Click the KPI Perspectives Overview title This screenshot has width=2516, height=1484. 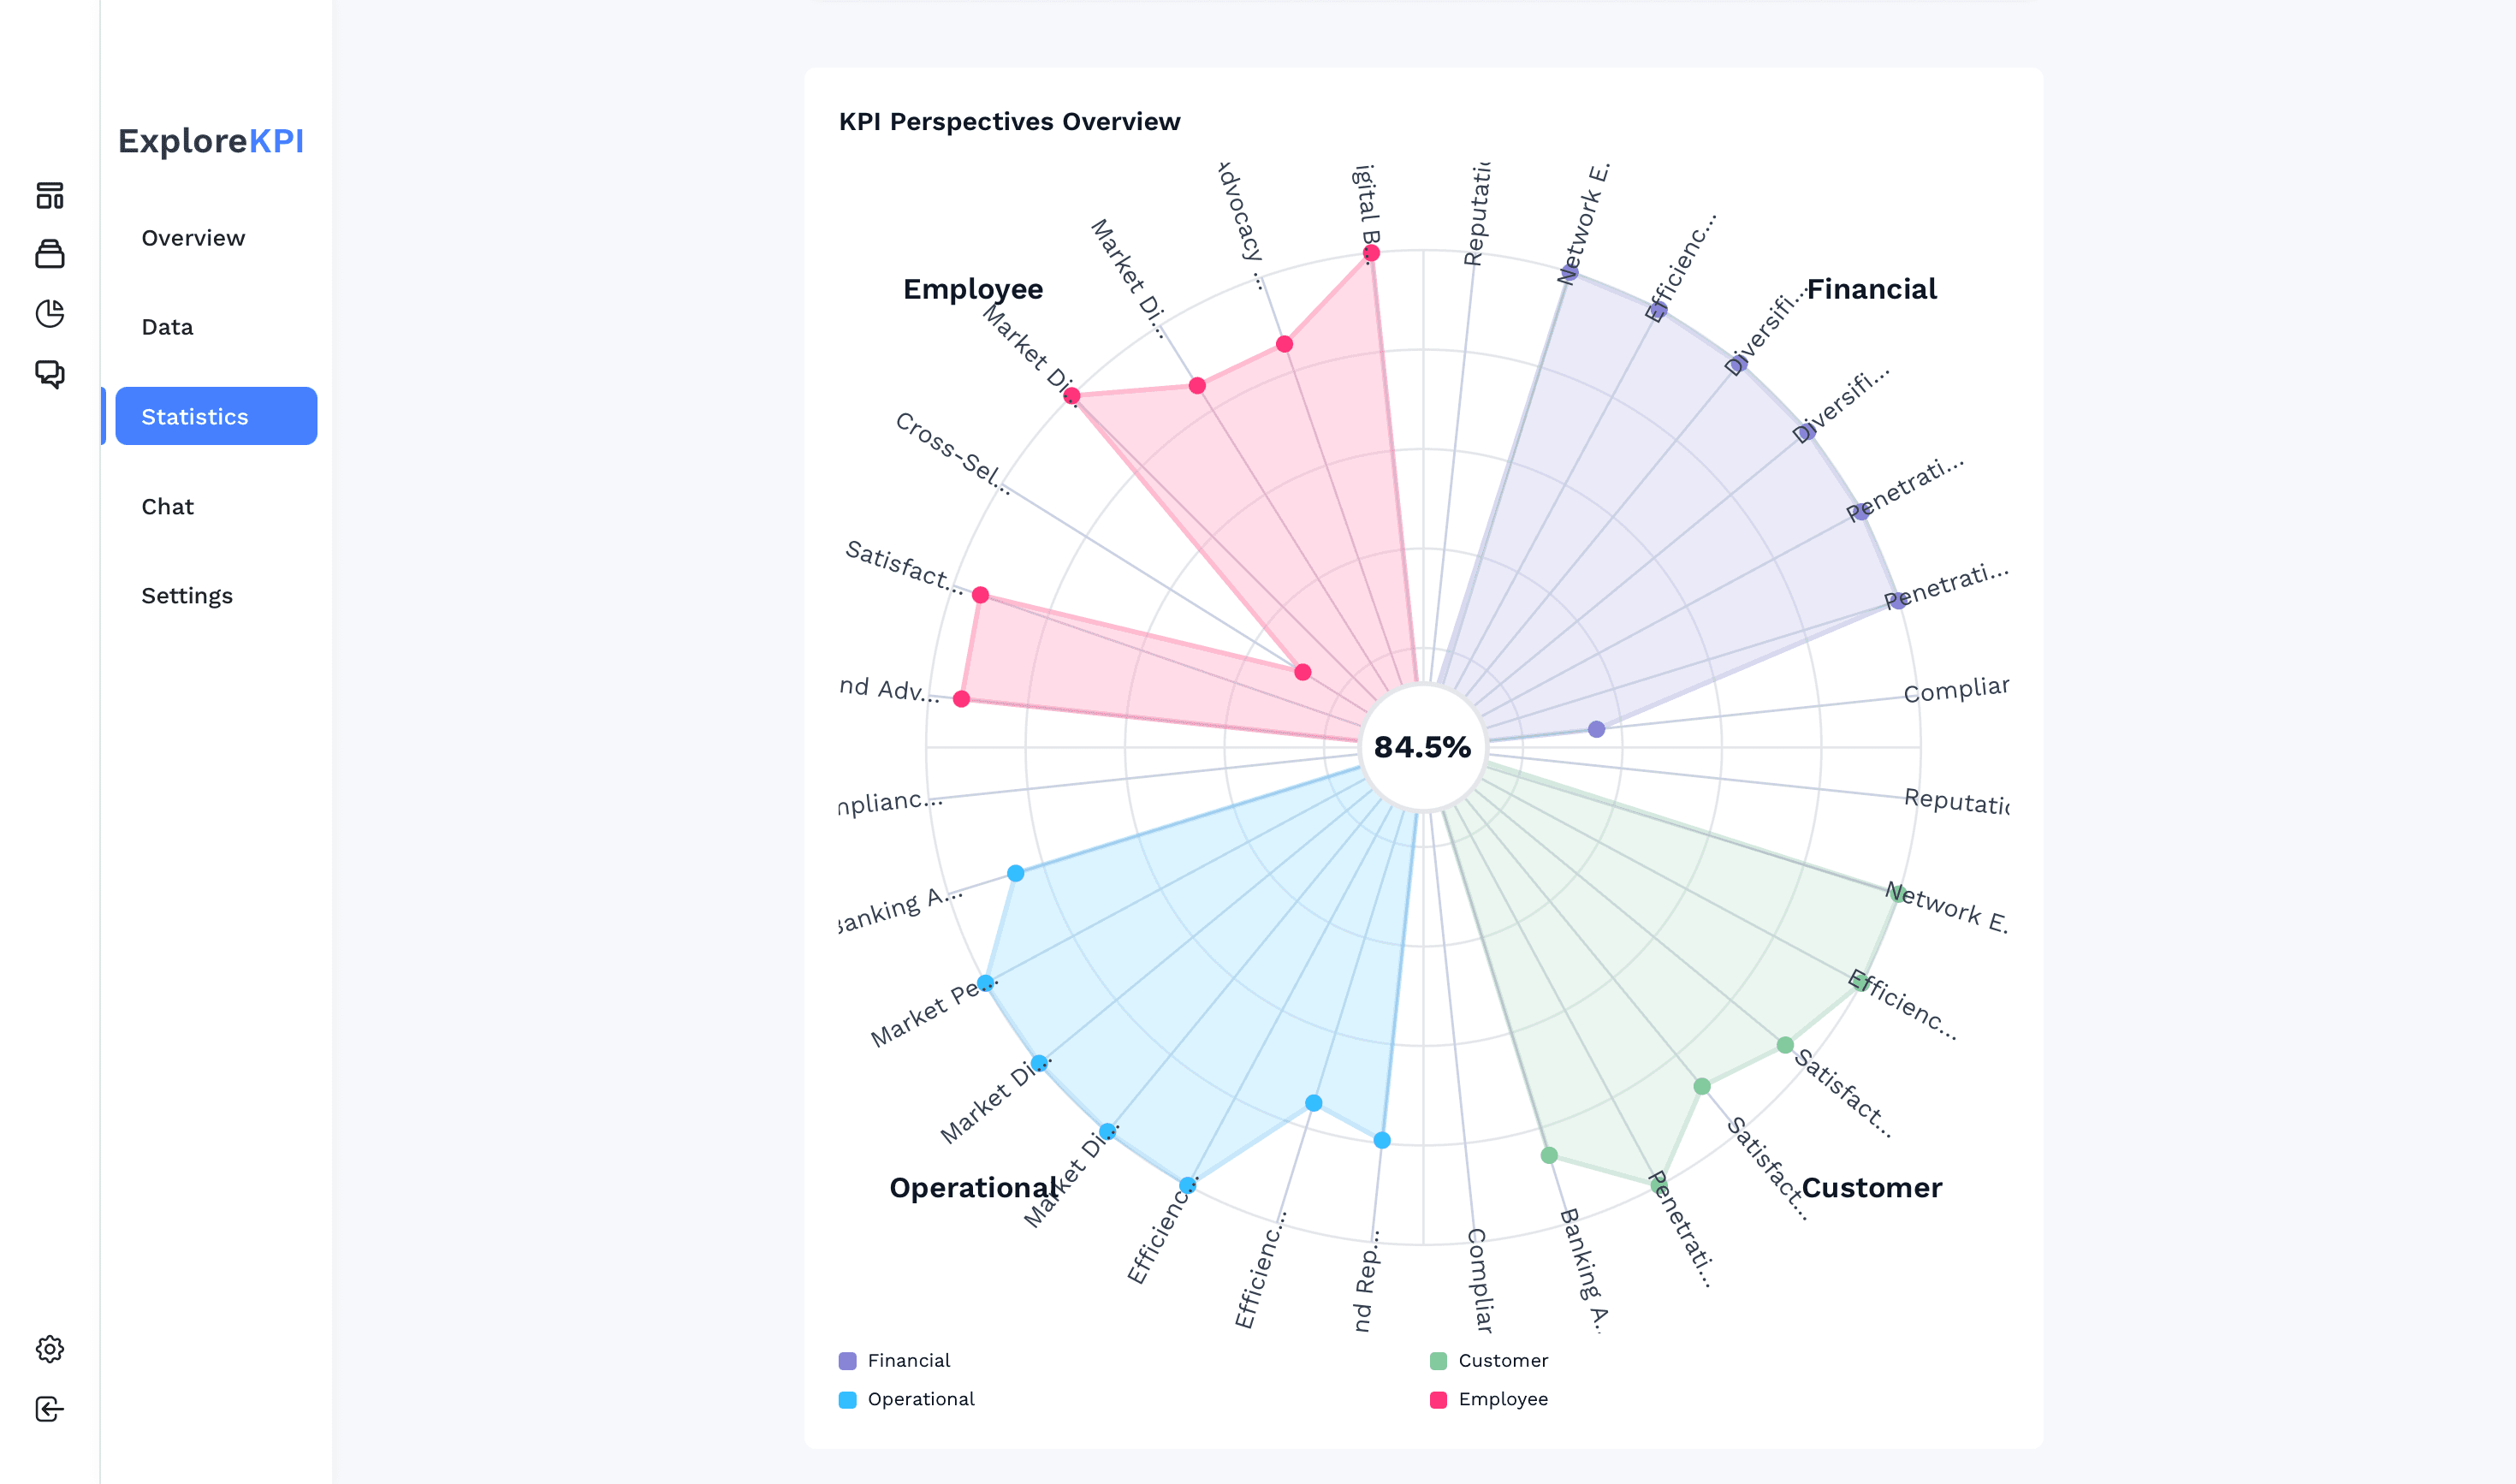[1009, 121]
